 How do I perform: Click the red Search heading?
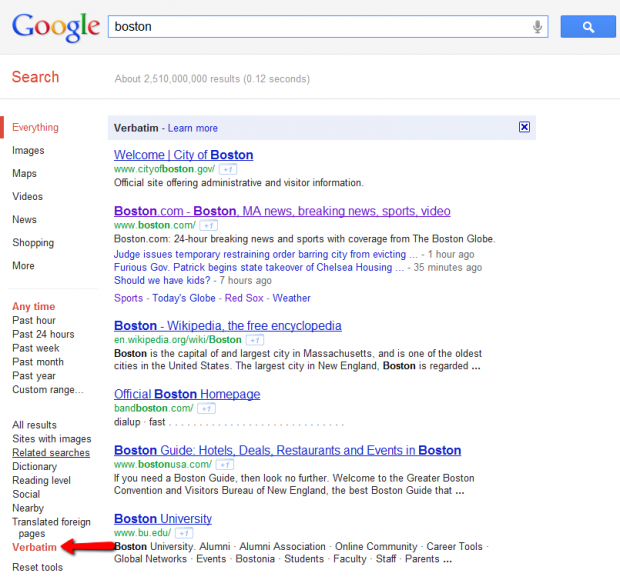tap(35, 77)
